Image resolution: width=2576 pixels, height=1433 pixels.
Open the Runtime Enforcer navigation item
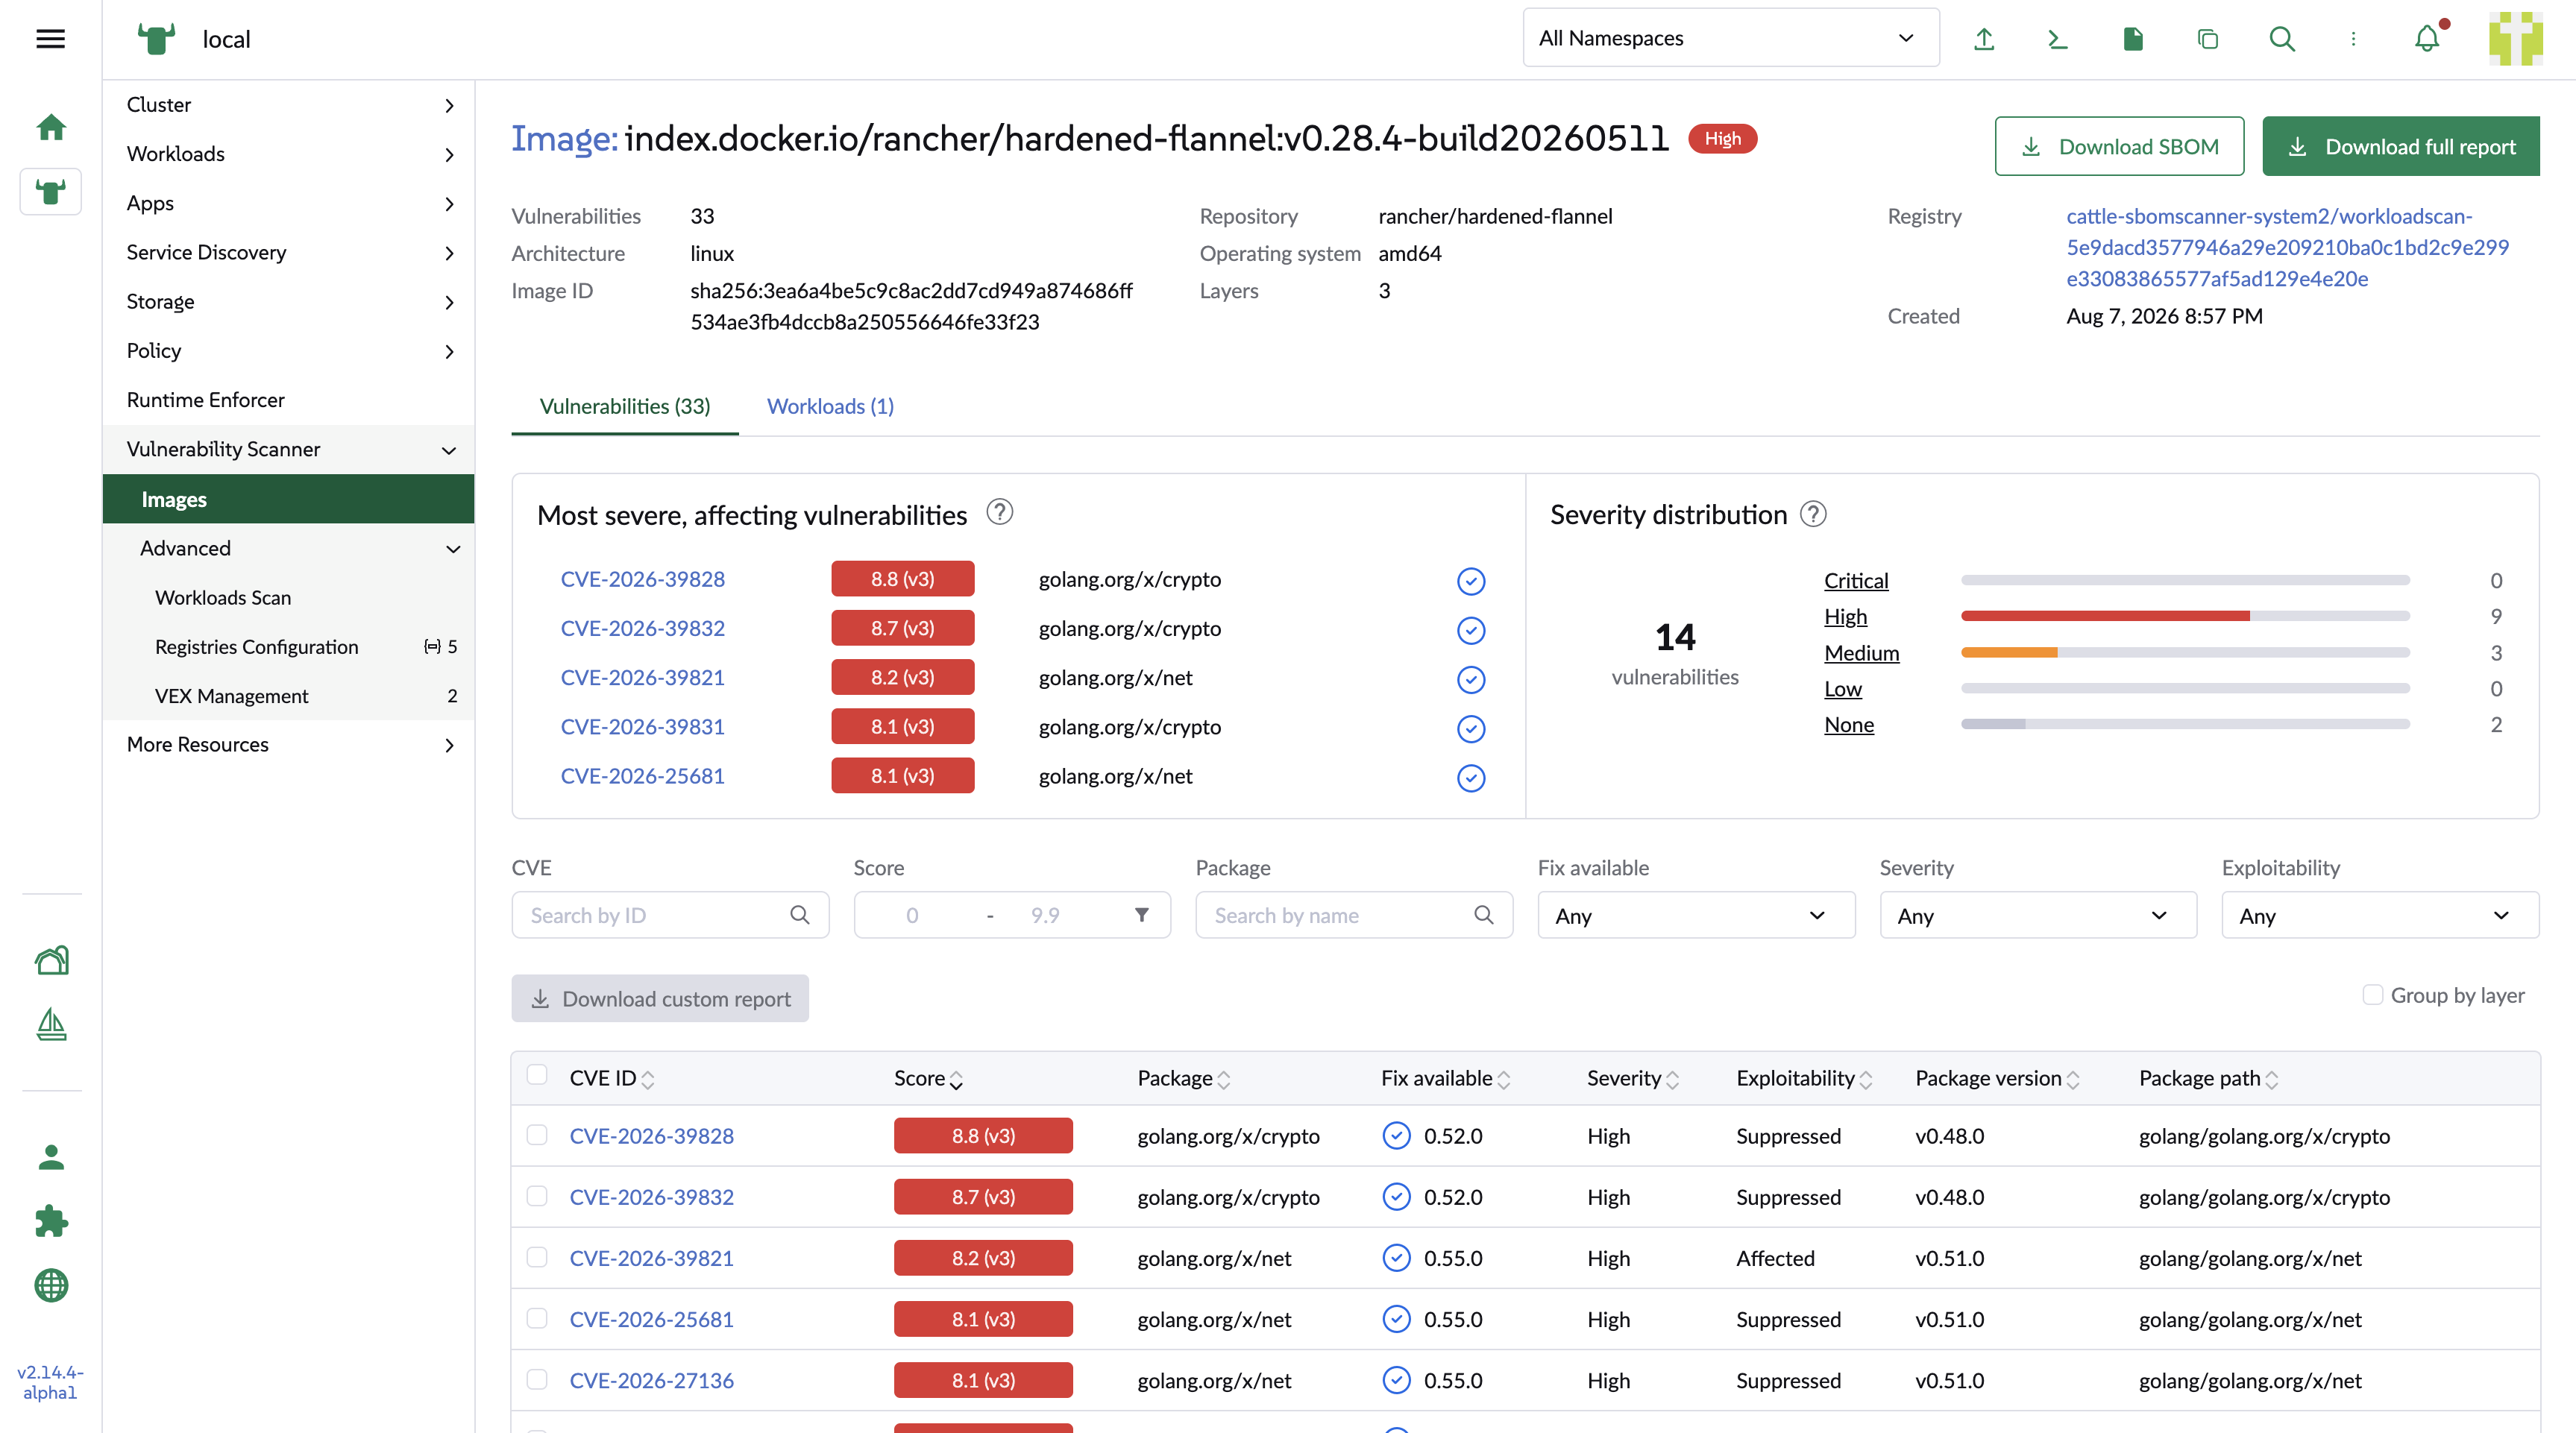289,400
